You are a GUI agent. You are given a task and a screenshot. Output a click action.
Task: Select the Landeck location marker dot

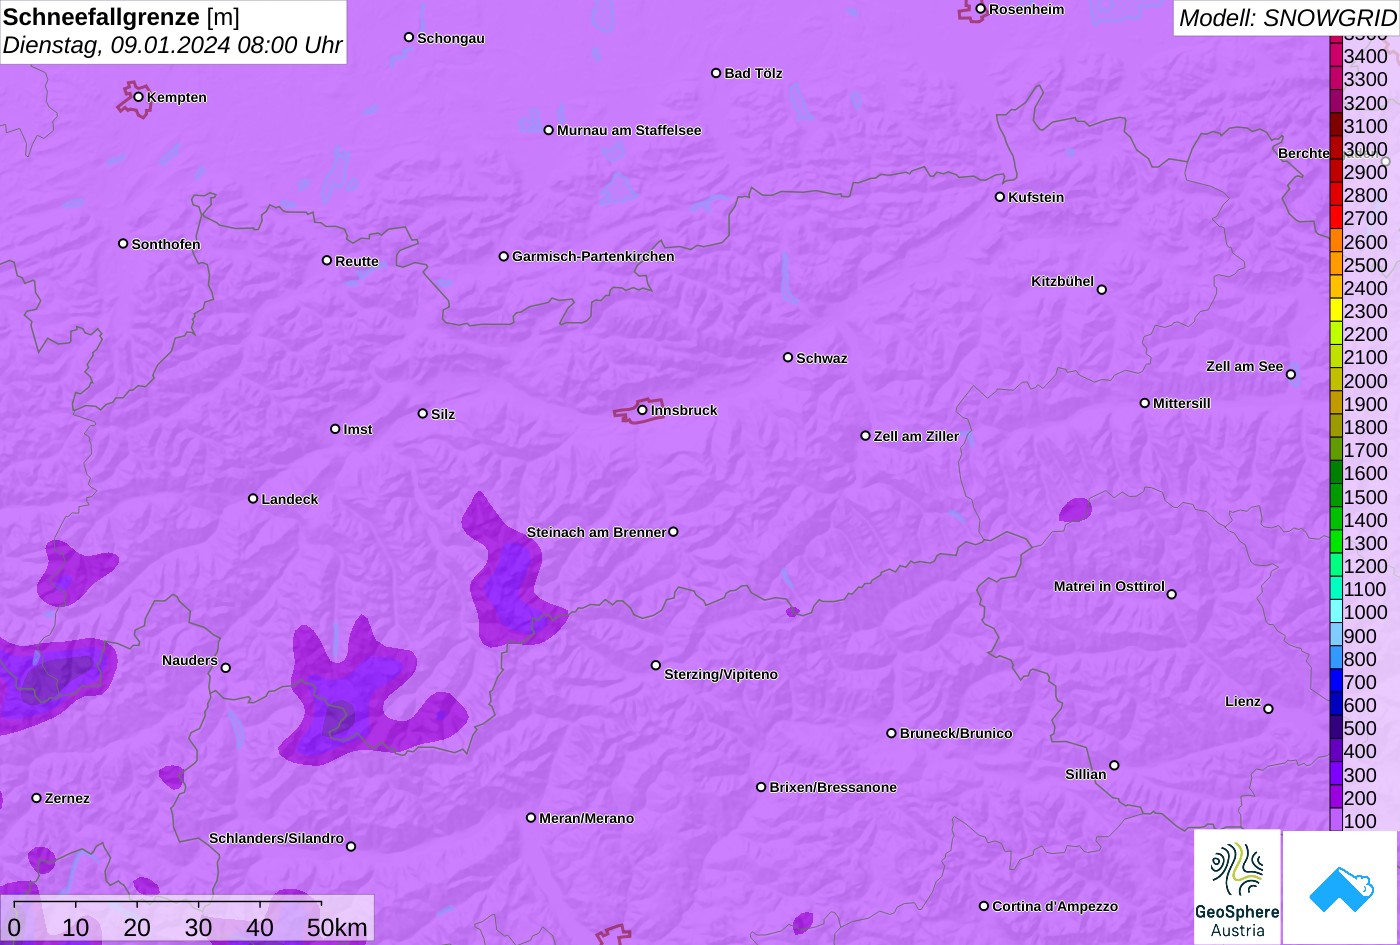(x=253, y=499)
